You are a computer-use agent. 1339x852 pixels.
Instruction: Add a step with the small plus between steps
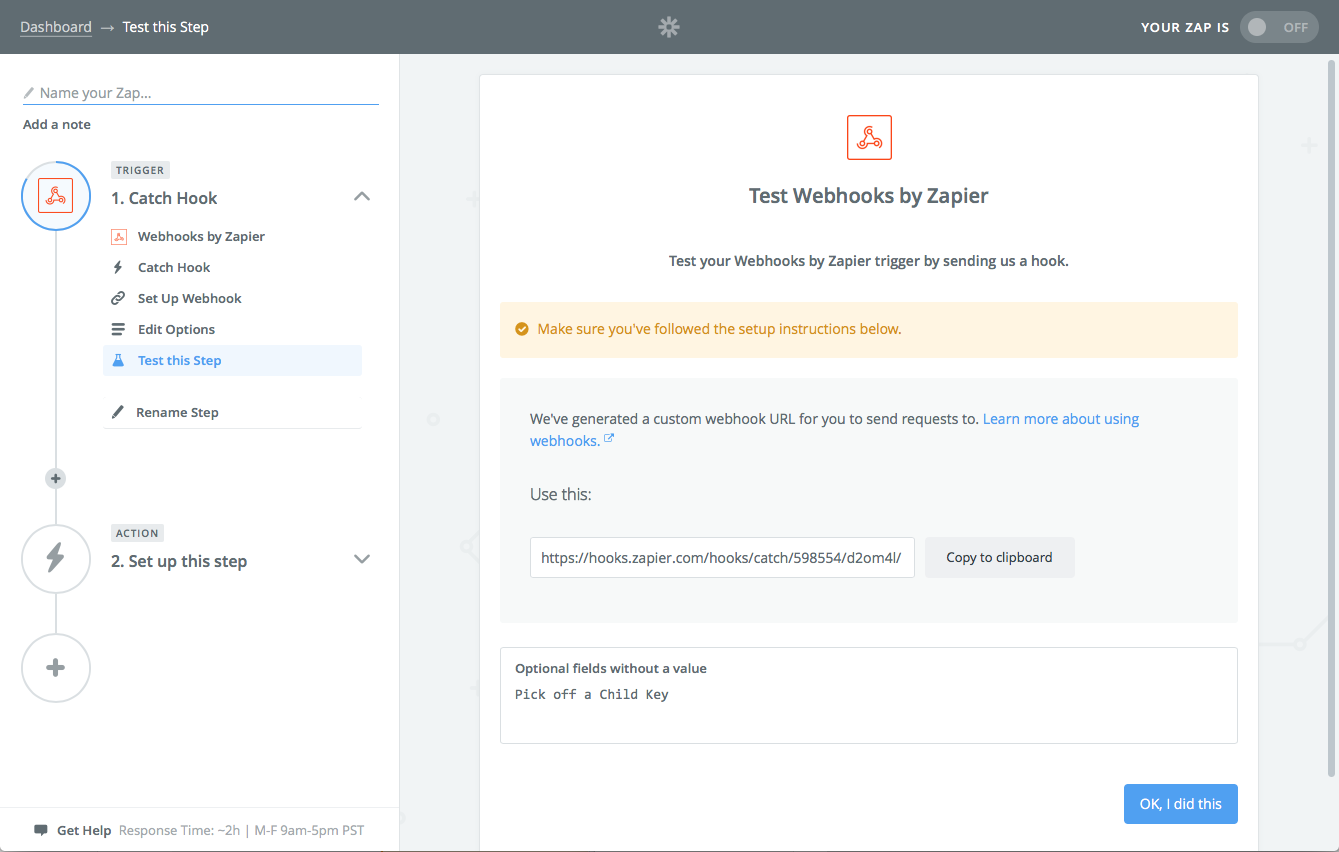click(x=56, y=479)
